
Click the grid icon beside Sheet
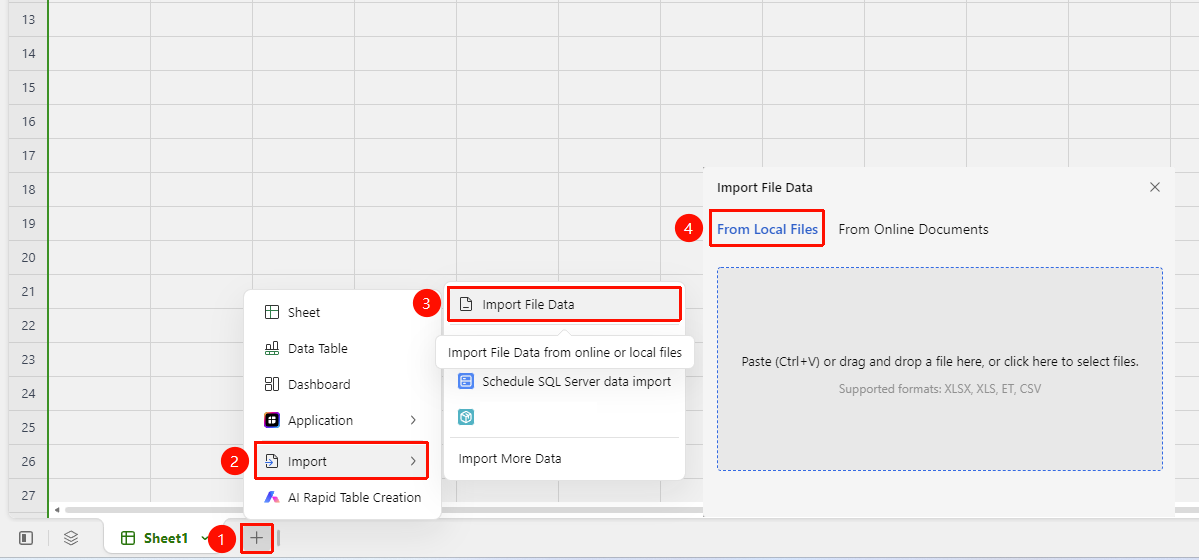click(x=271, y=312)
